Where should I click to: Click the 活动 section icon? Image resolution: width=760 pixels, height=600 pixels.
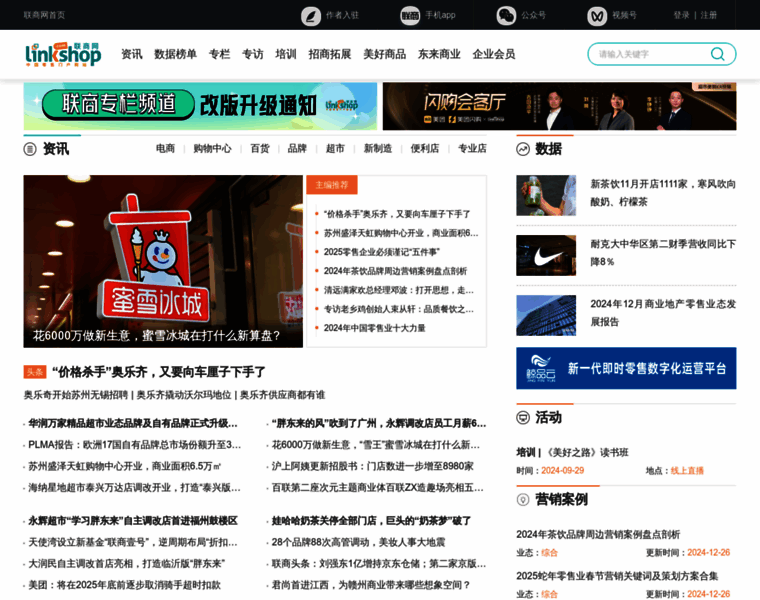523,417
